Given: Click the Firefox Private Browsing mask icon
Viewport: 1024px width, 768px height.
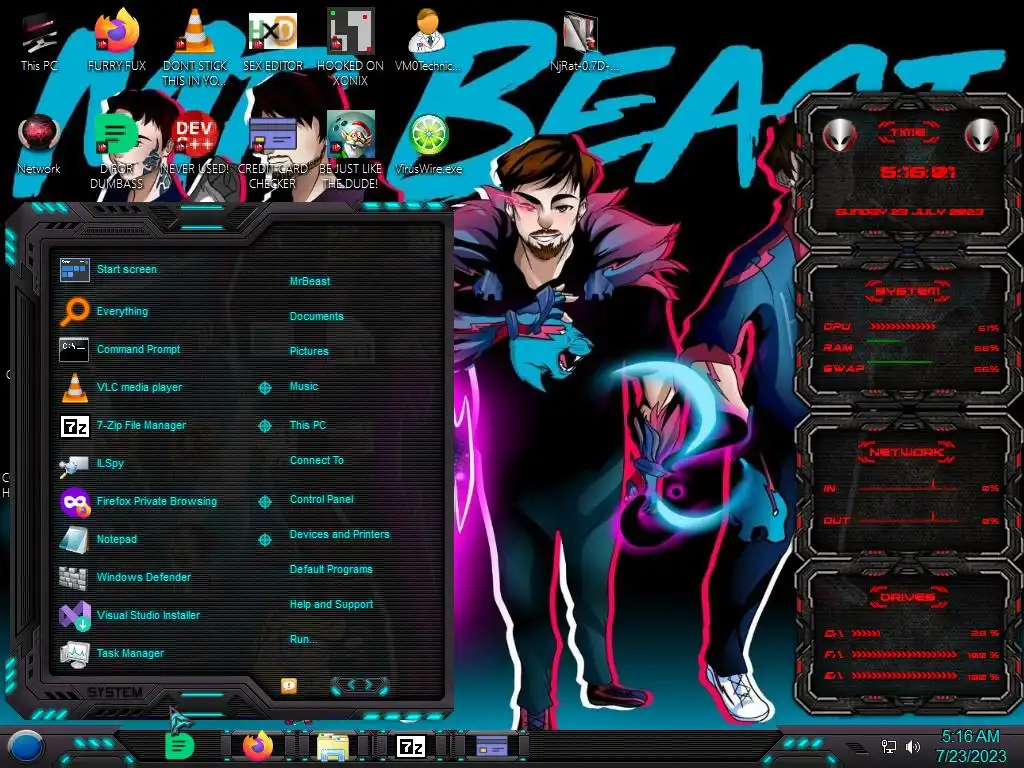Looking at the screenshot, I should [75, 502].
